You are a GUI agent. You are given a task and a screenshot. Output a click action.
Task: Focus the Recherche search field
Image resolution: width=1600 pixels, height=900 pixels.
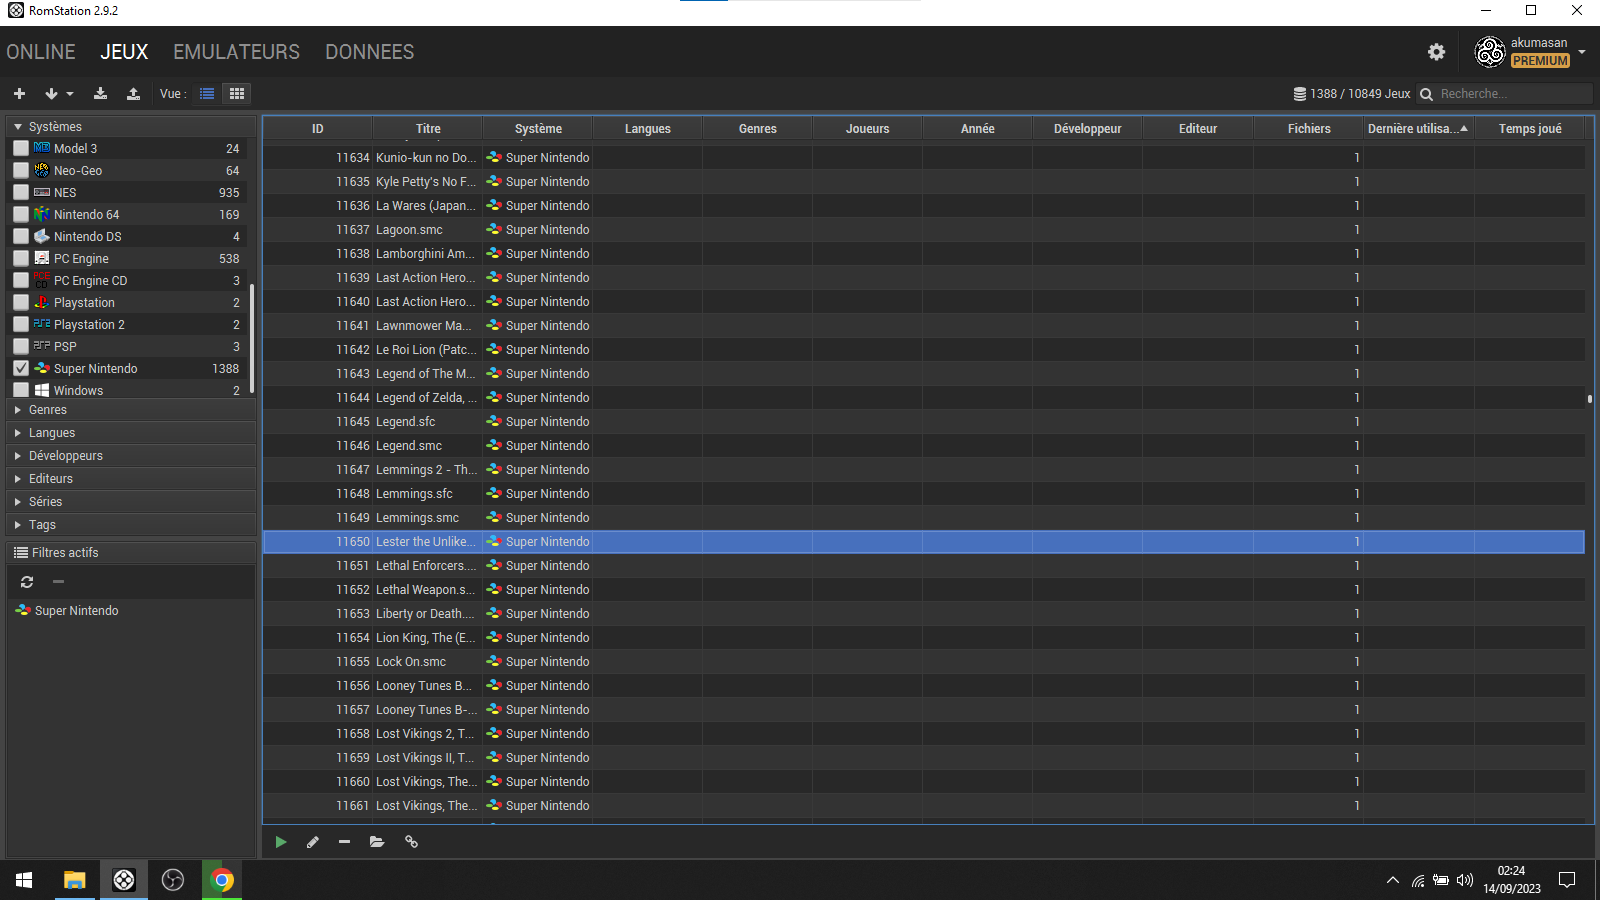point(1514,94)
